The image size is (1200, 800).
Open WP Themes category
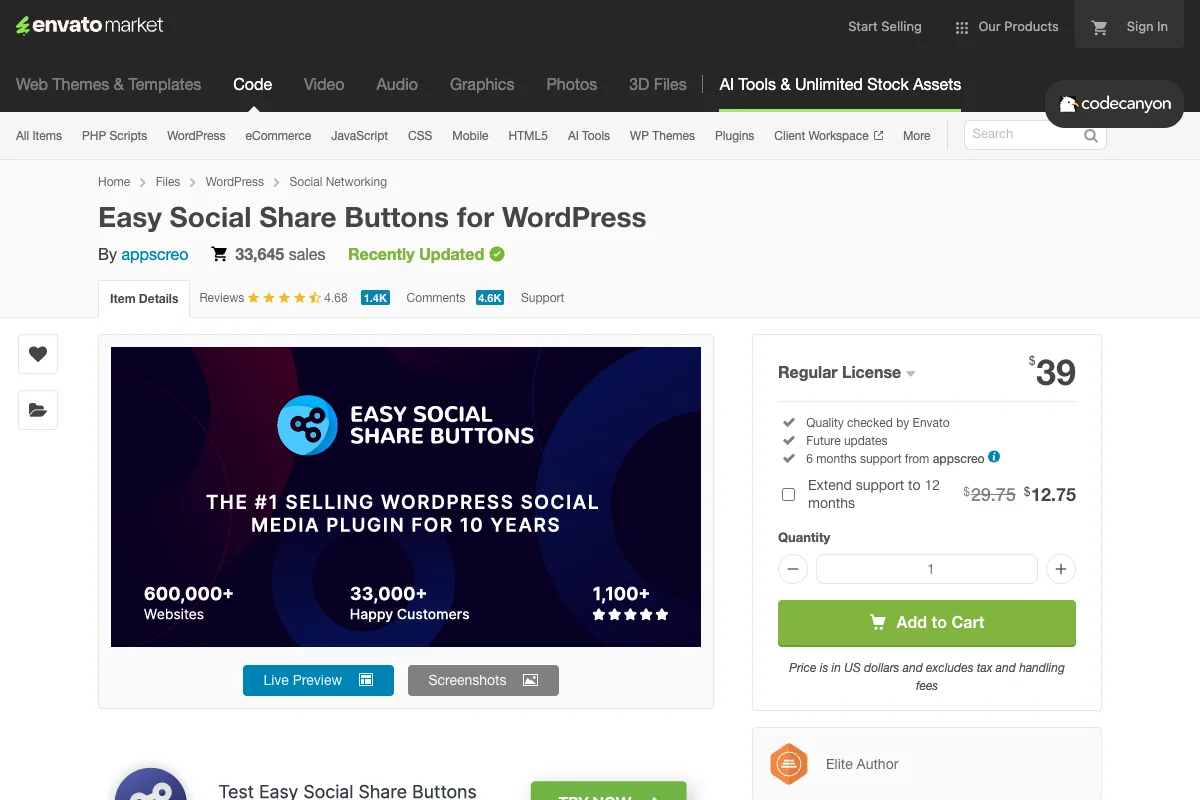[662, 136]
